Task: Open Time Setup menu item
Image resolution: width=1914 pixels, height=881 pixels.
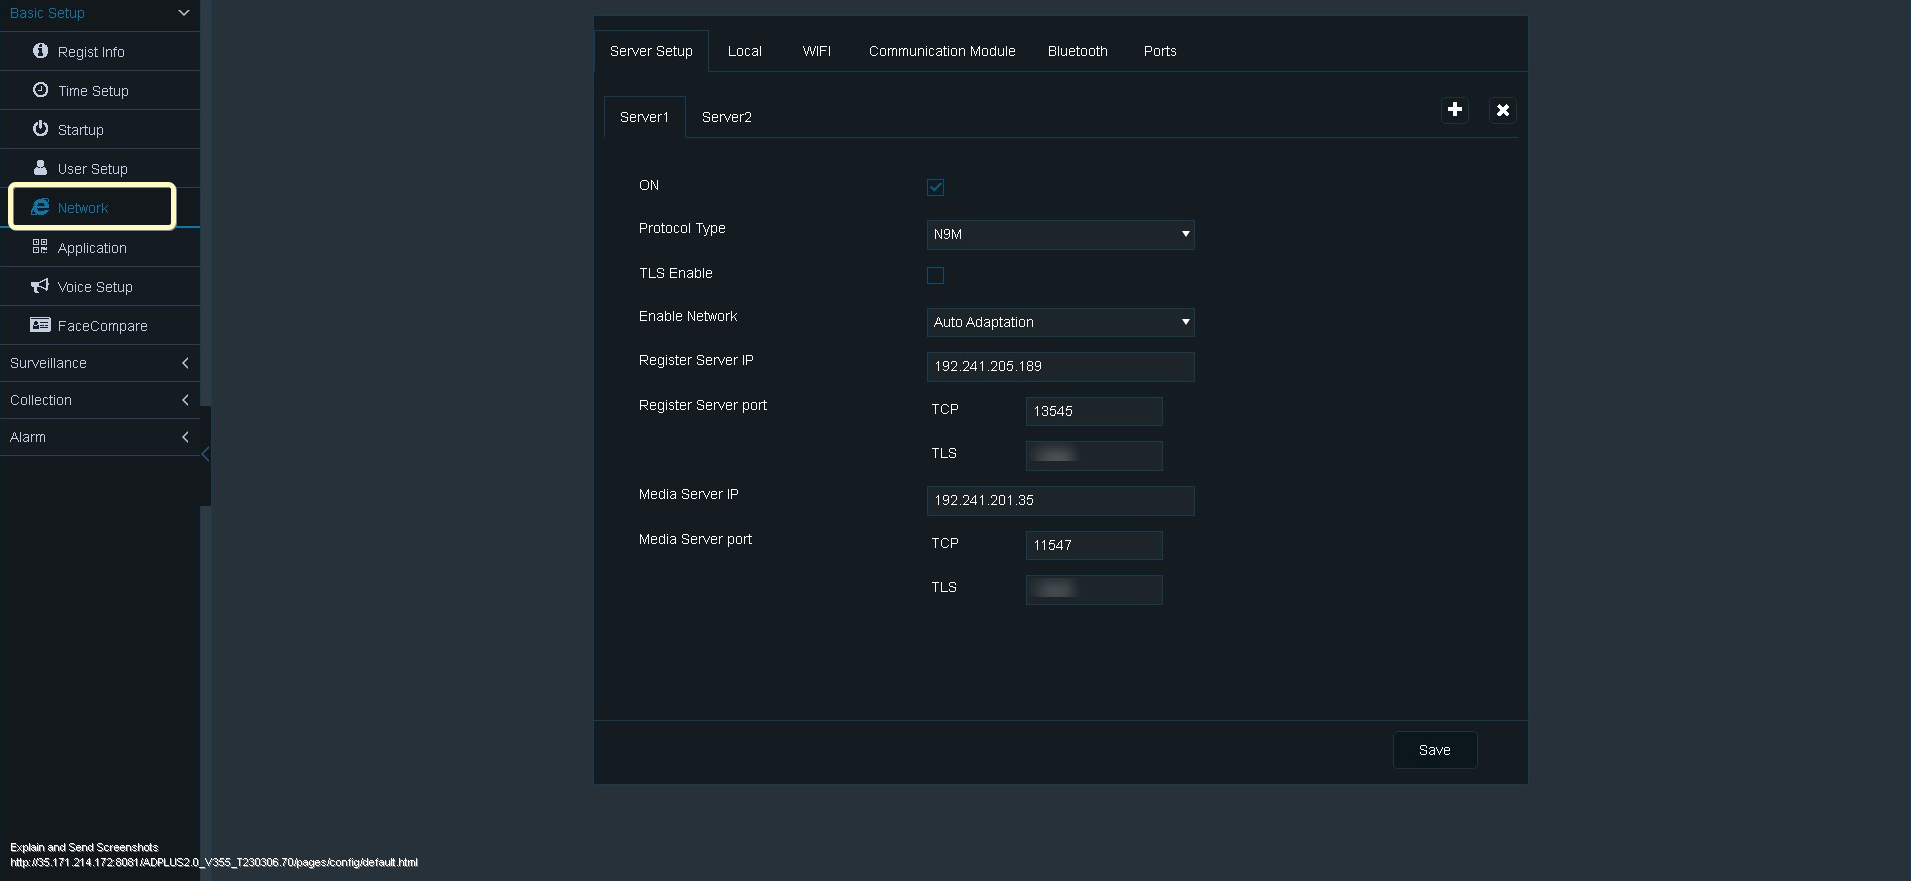Action: coord(100,90)
